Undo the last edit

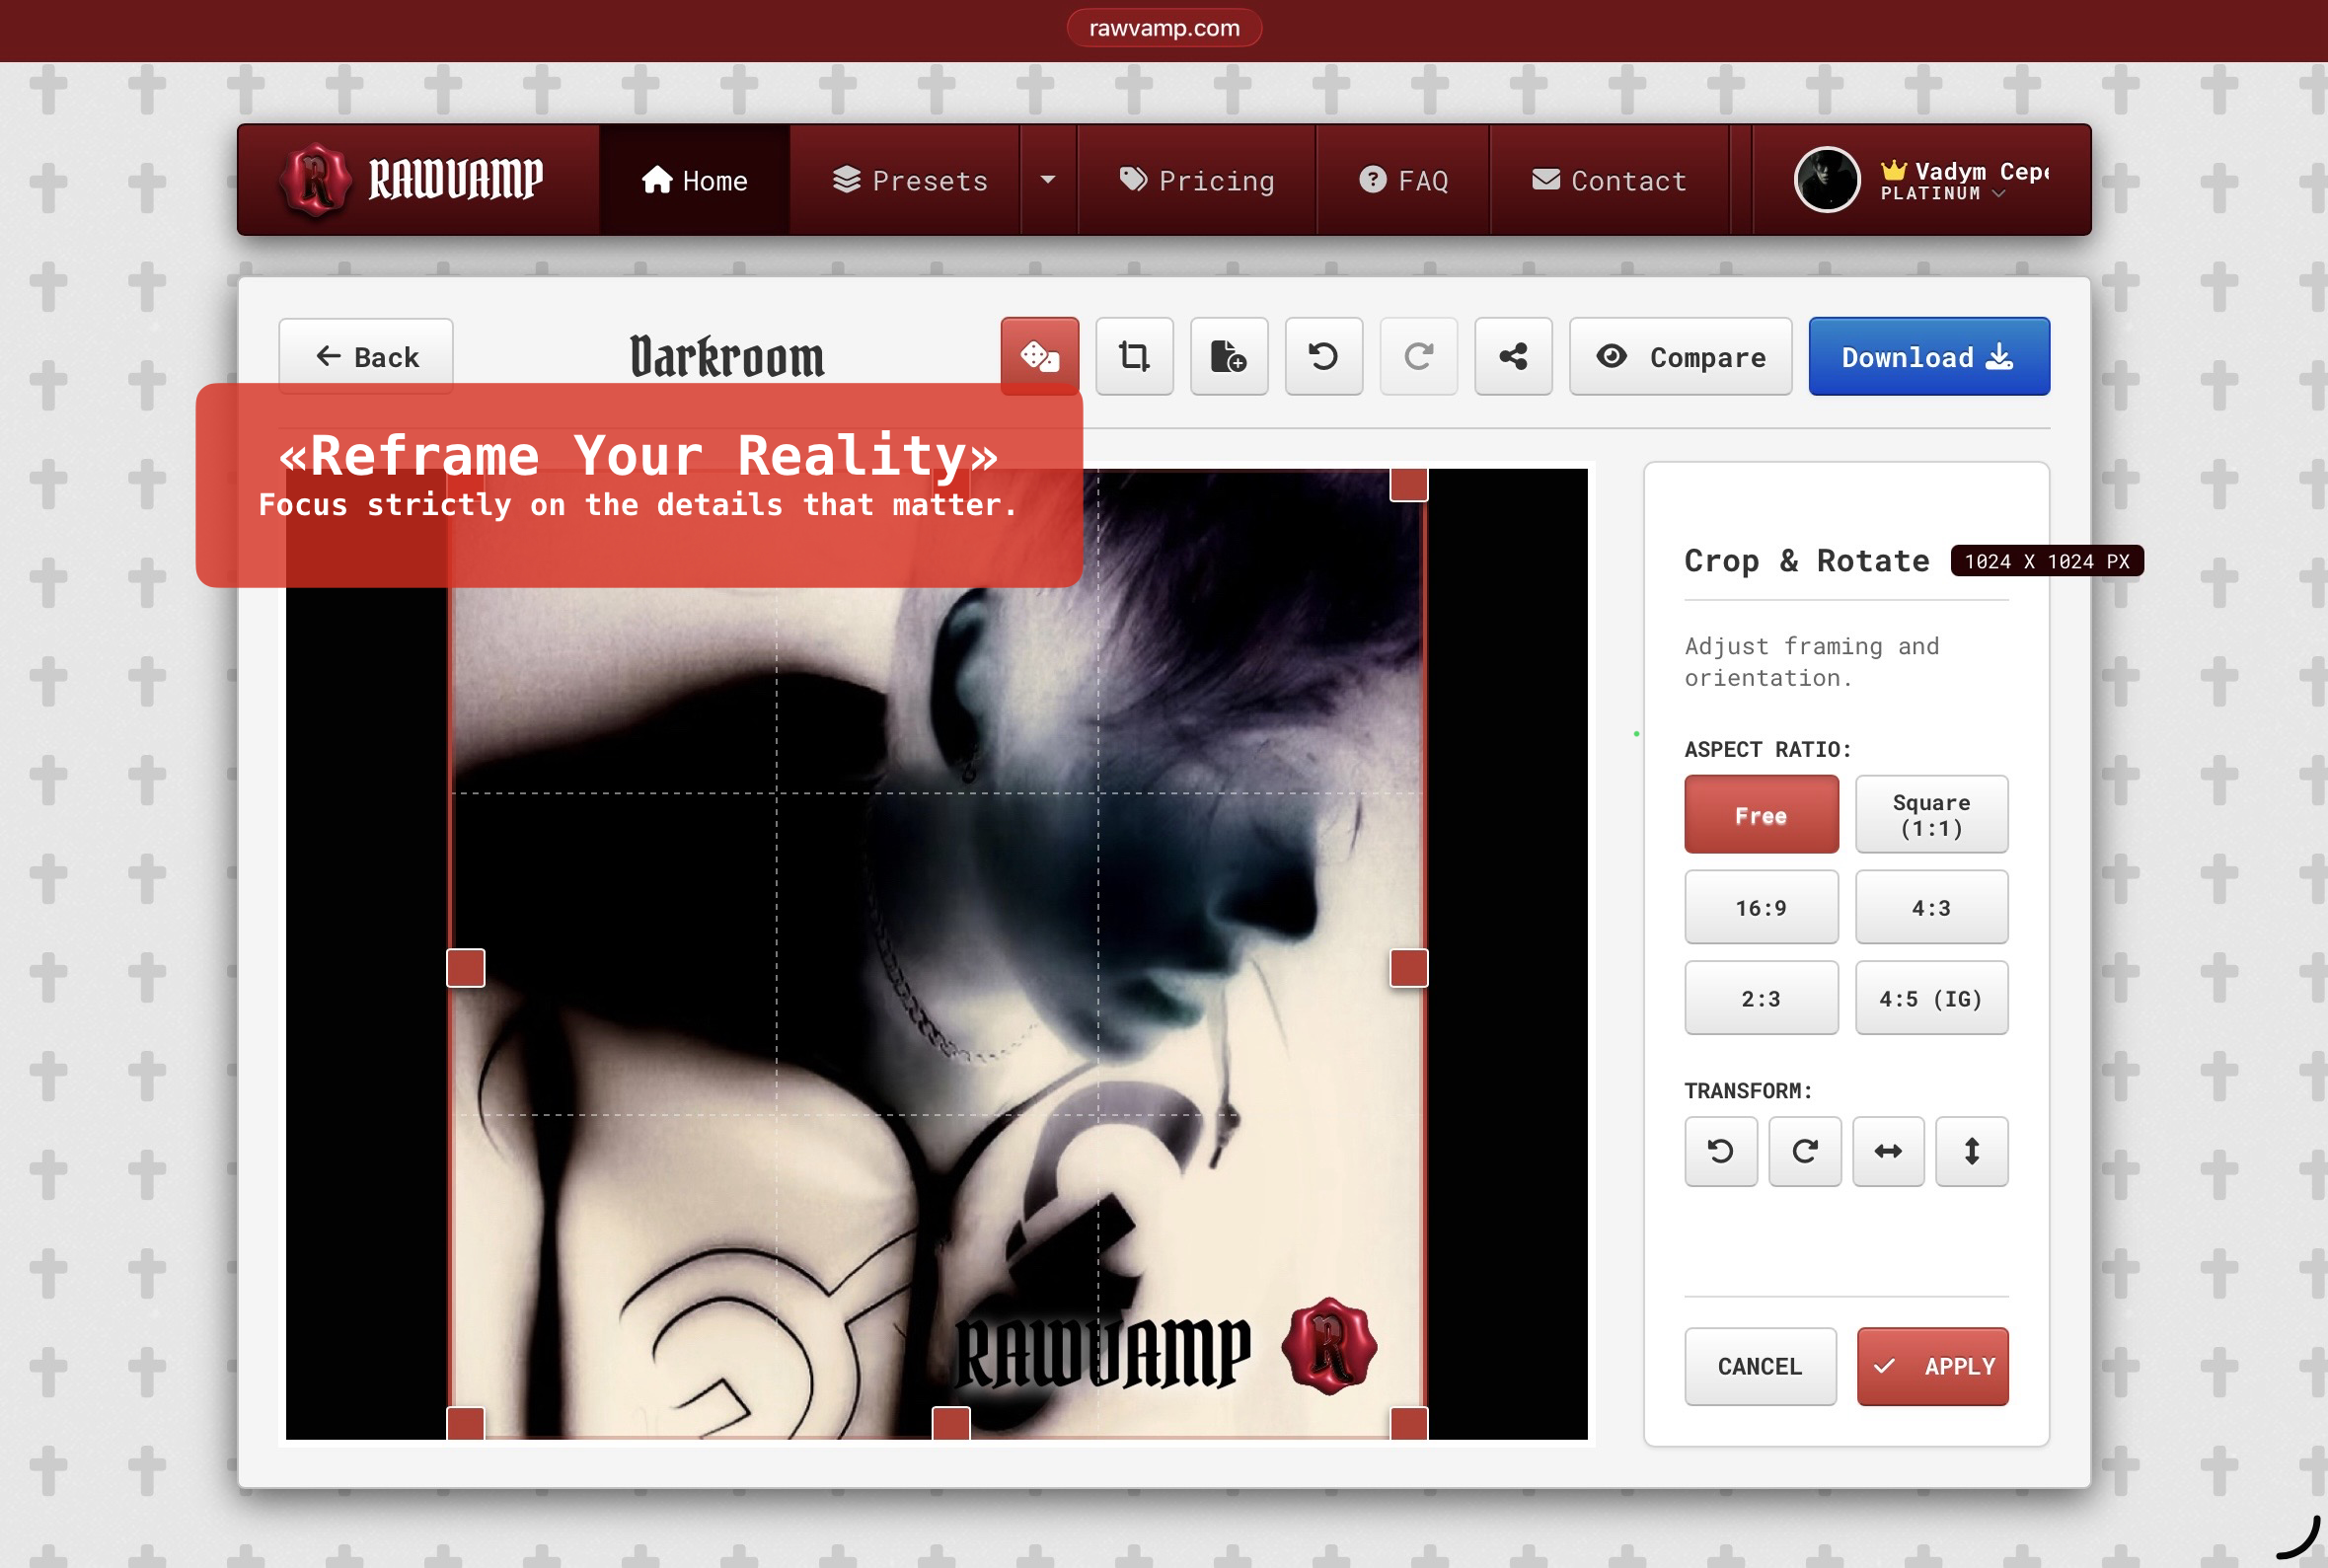click(x=1322, y=356)
